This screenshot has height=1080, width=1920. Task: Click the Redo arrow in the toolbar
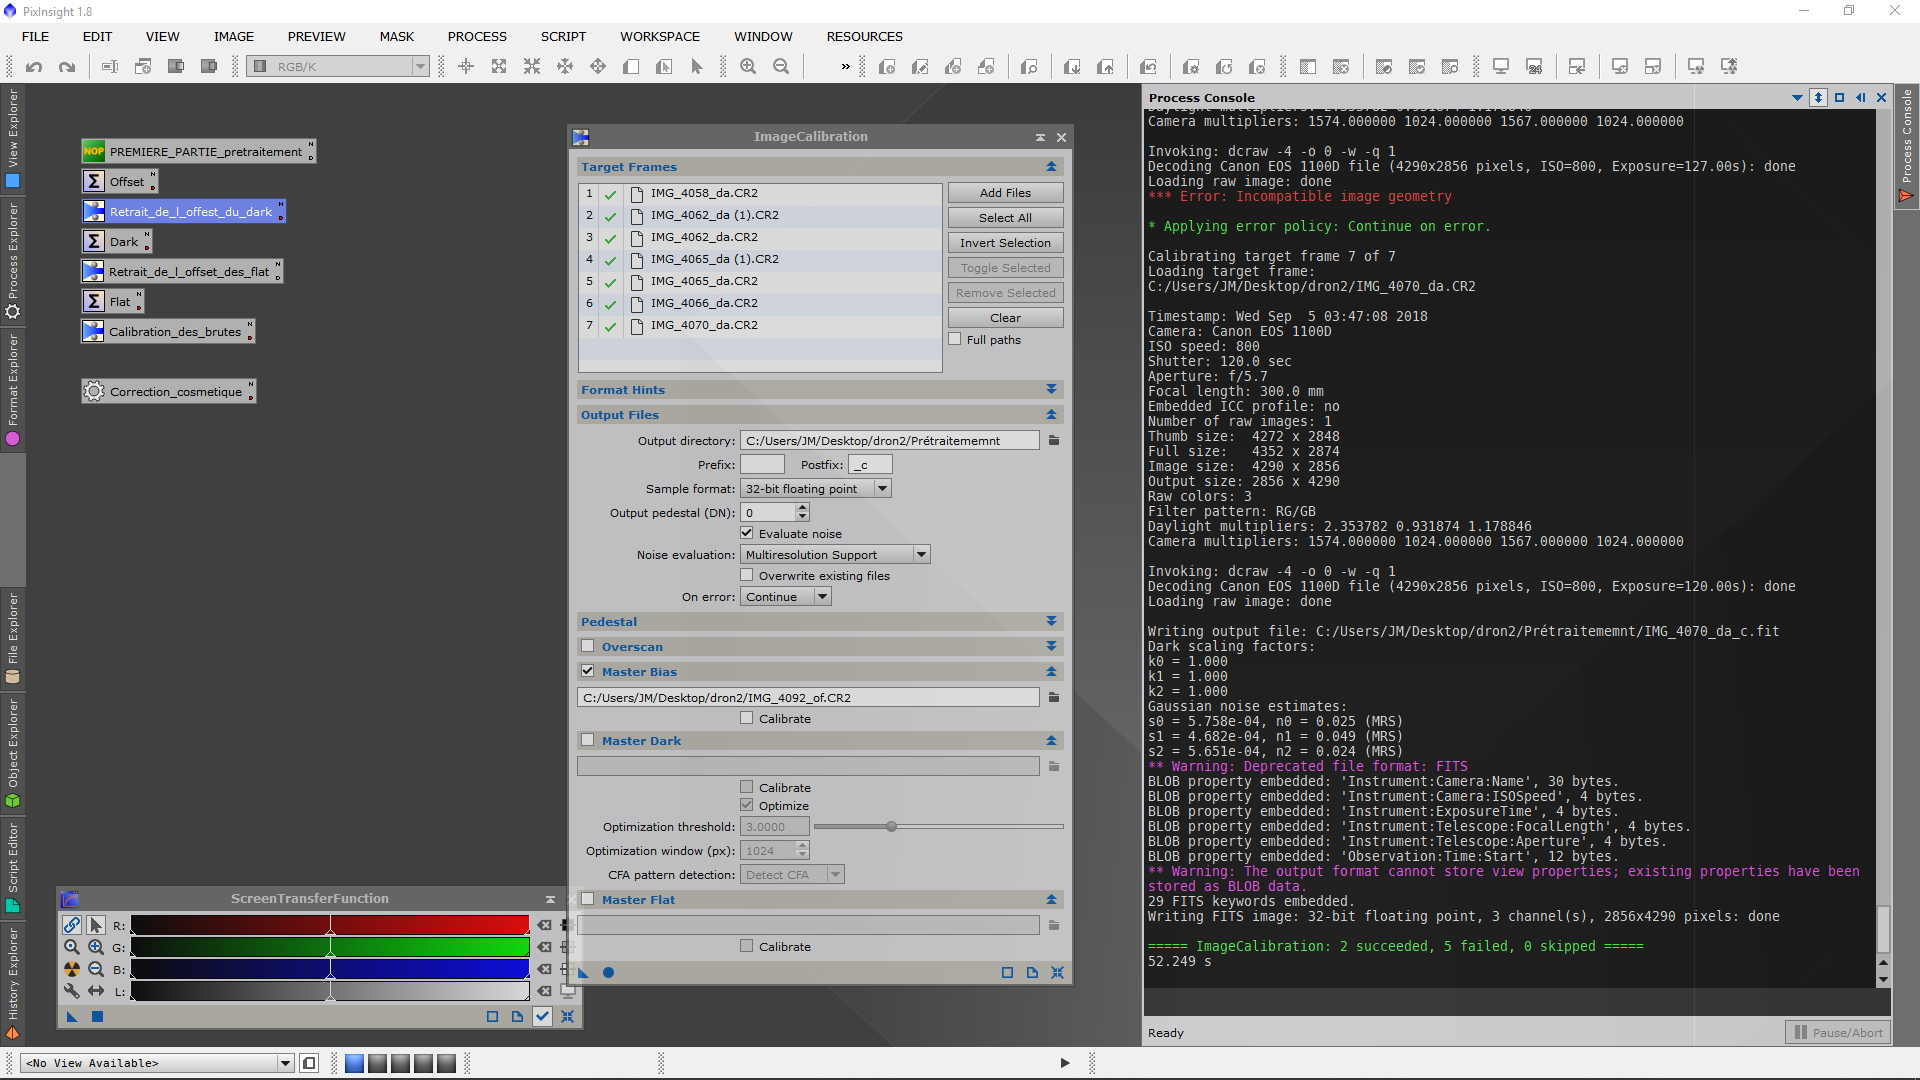[x=67, y=67]
